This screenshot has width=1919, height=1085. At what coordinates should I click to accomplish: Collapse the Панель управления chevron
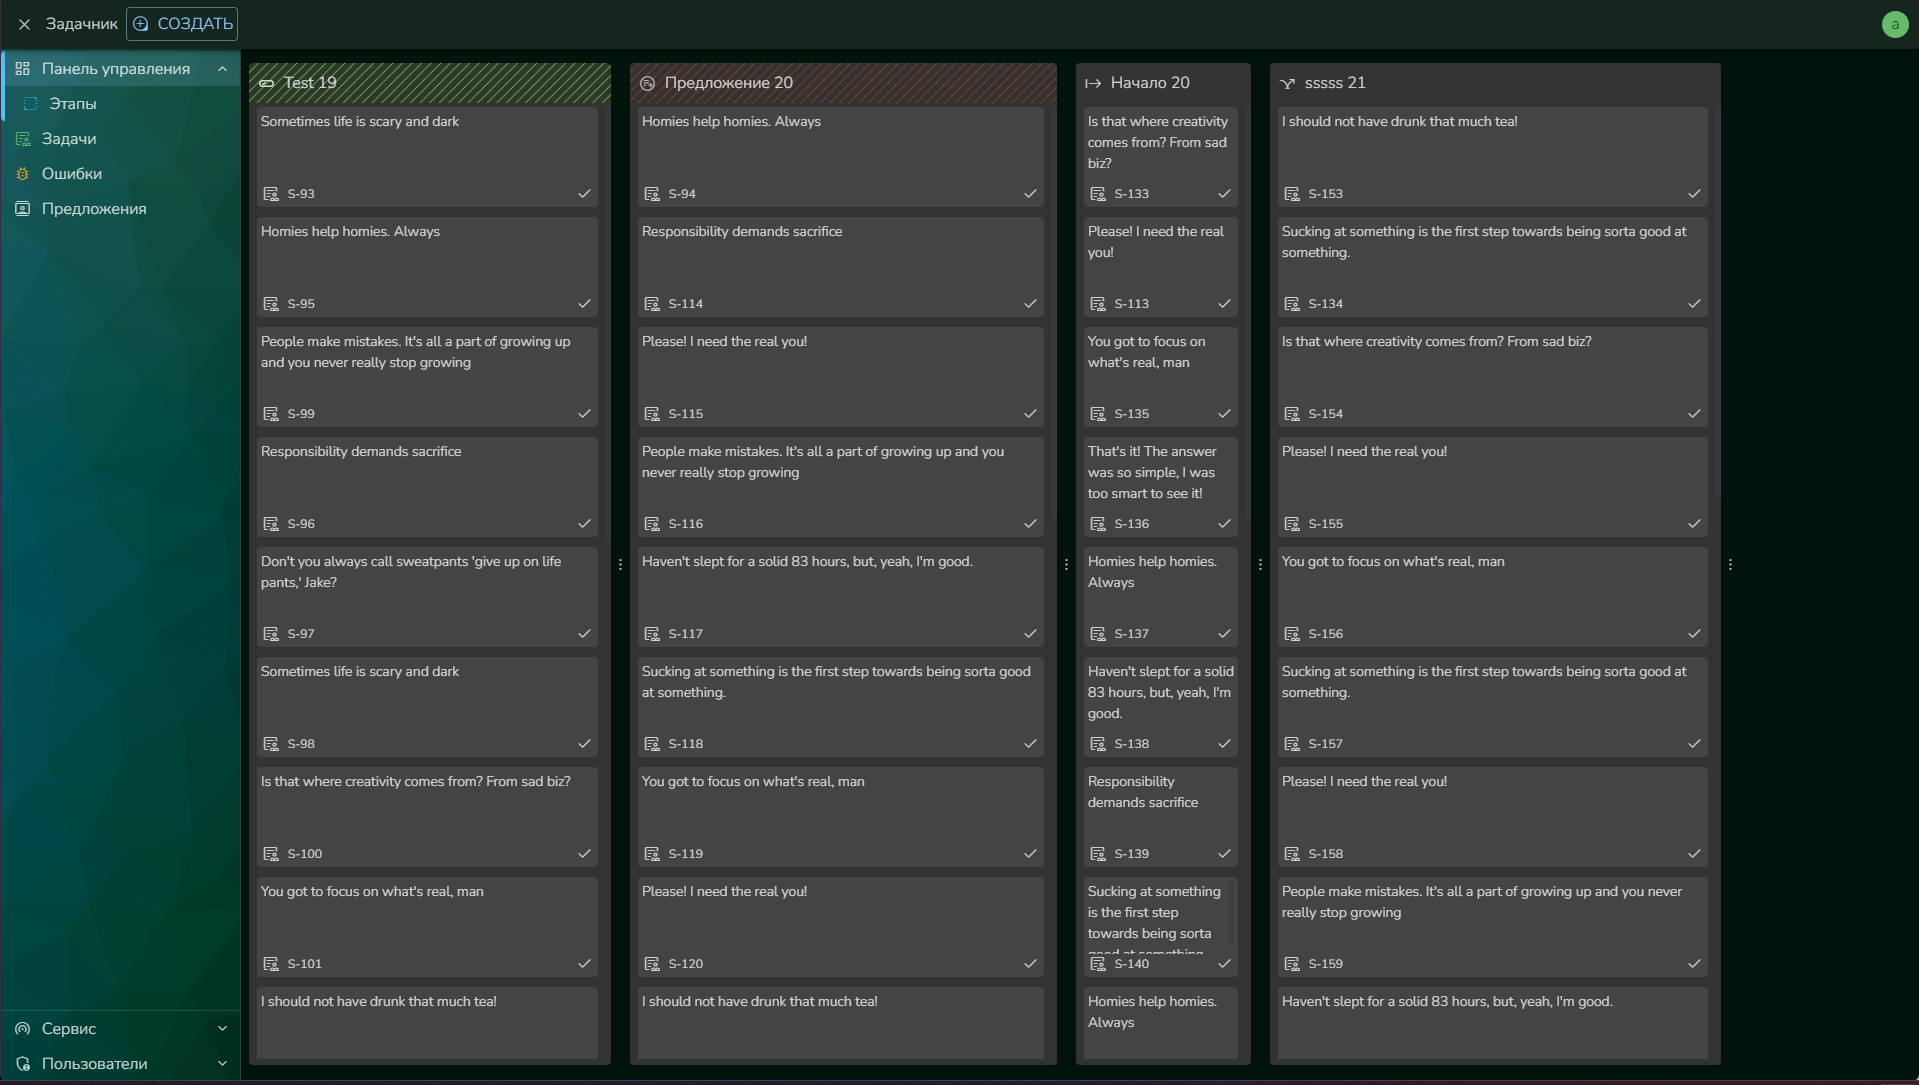point(222,69)
